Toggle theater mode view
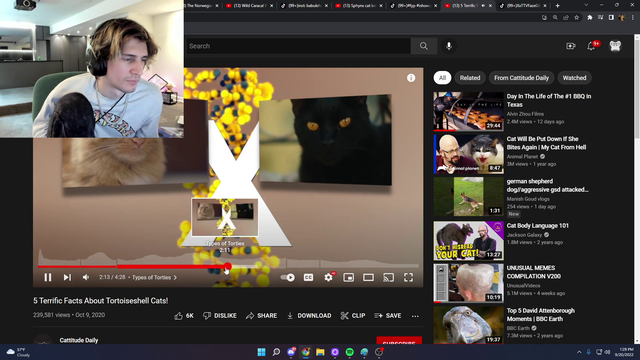 [368, 278]
